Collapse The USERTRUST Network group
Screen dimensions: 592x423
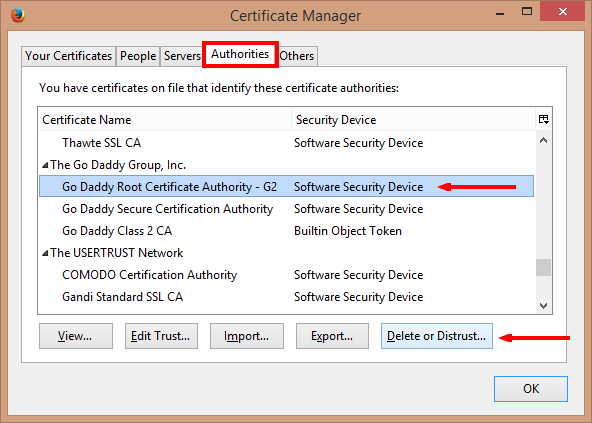click(x=45, y=253)
